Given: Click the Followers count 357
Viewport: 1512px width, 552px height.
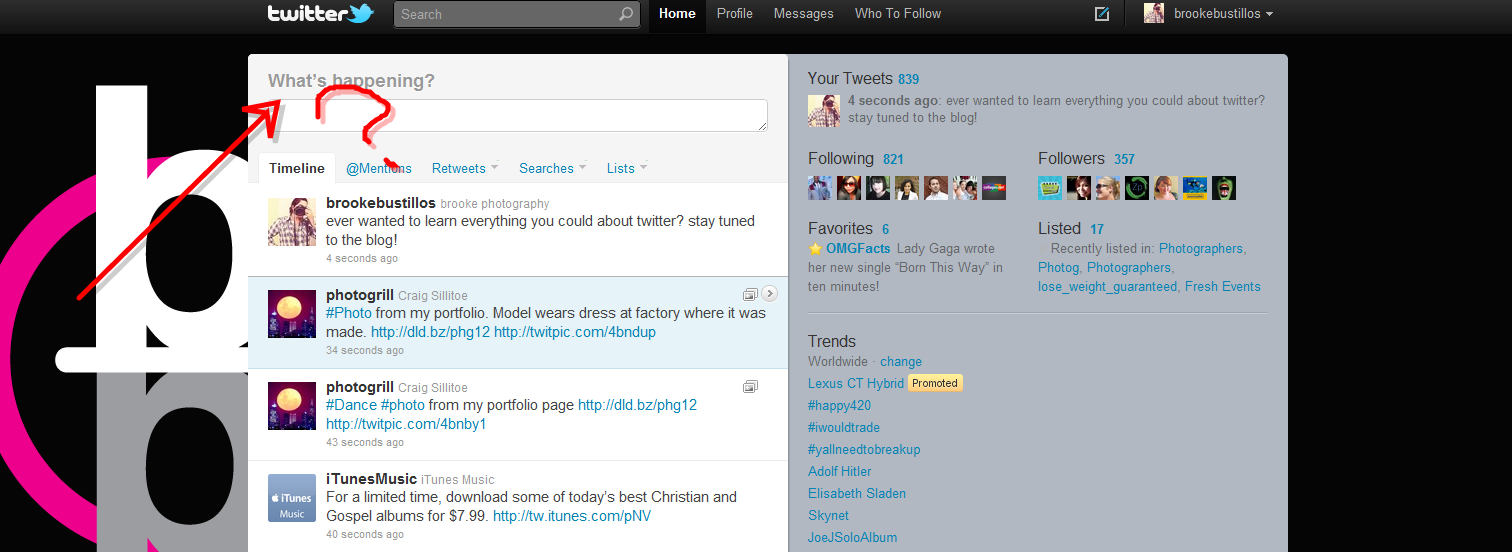Looking at the screenshot, I should click(1124, 159).
